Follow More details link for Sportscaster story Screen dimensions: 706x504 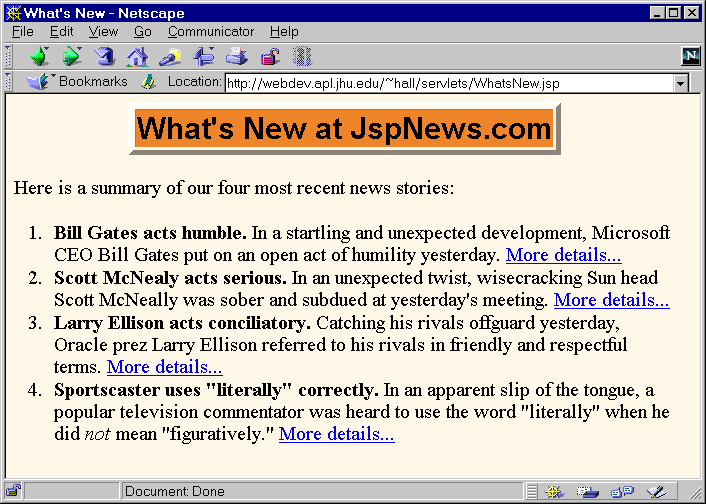coord(336,434)
